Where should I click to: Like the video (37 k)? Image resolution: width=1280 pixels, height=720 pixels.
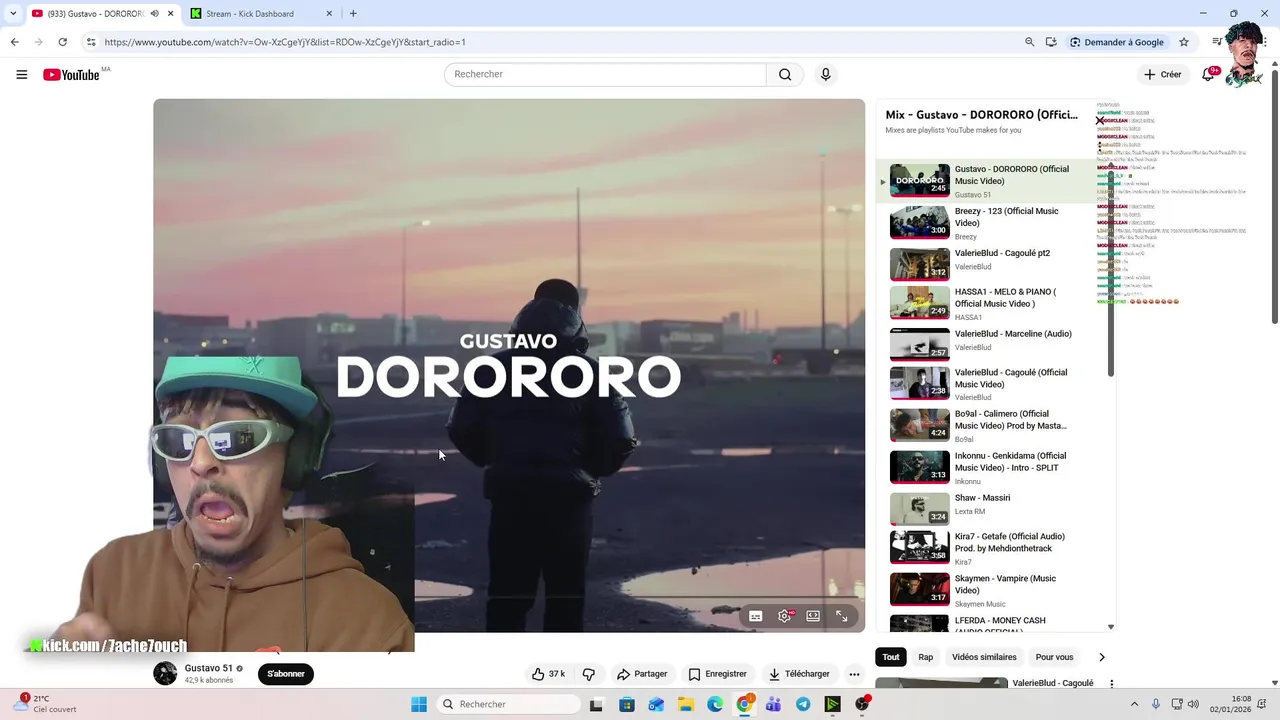point(548,674)
